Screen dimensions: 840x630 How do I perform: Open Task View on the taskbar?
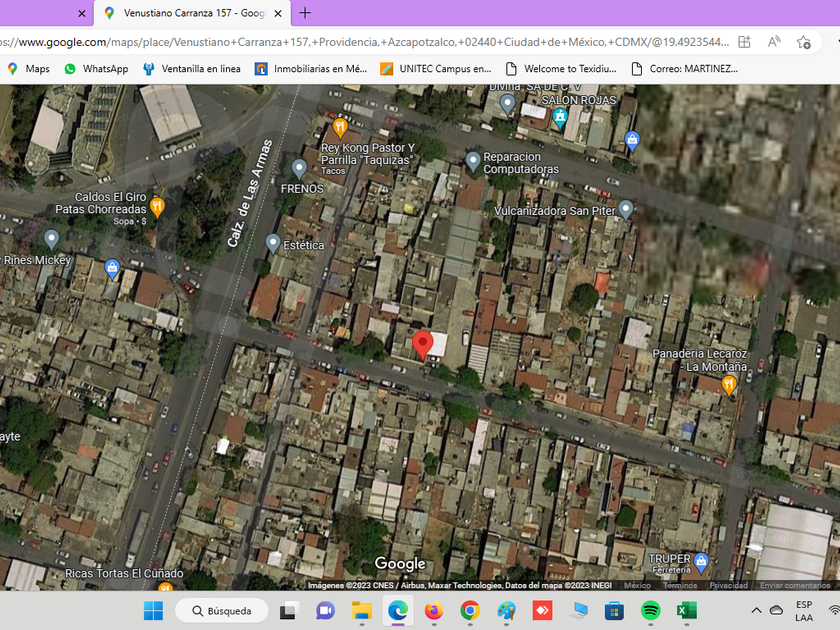[289, 611]
